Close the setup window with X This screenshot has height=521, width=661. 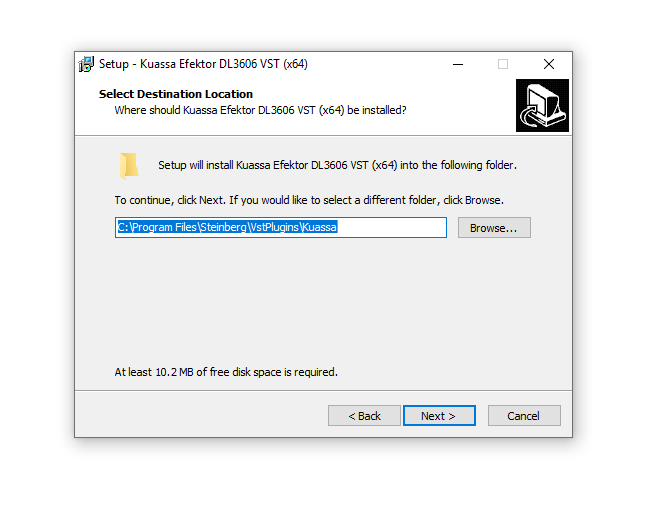point(549,64)
